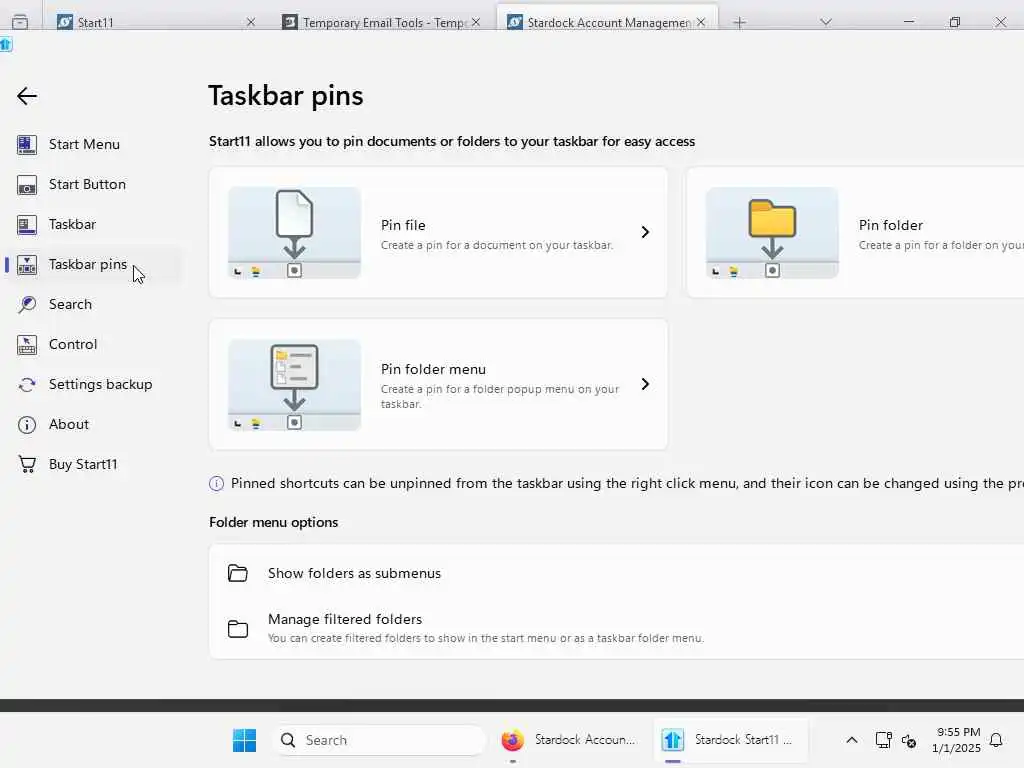Click the Settings backup sync icon
Image resolution: width=1024 pixels, height=768 pixels.
pyautogui.click(x=27, y=385)
